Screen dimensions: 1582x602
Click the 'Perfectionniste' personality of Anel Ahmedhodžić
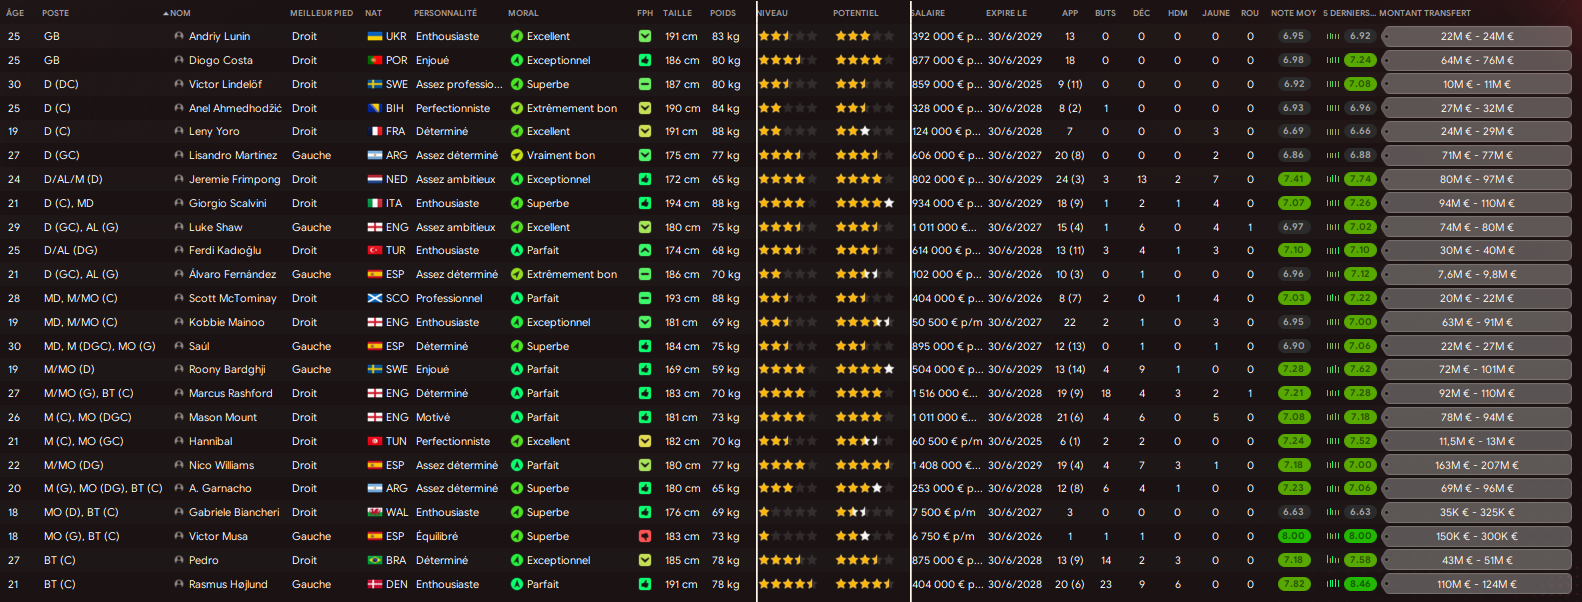point(453,108)
